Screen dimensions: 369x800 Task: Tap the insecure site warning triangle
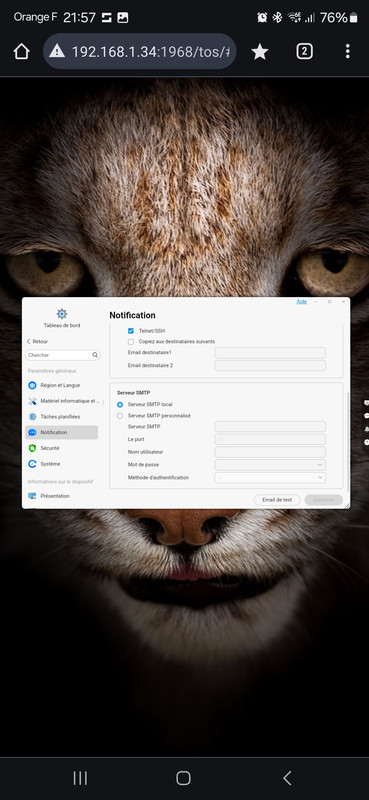[x=57, y=51]
